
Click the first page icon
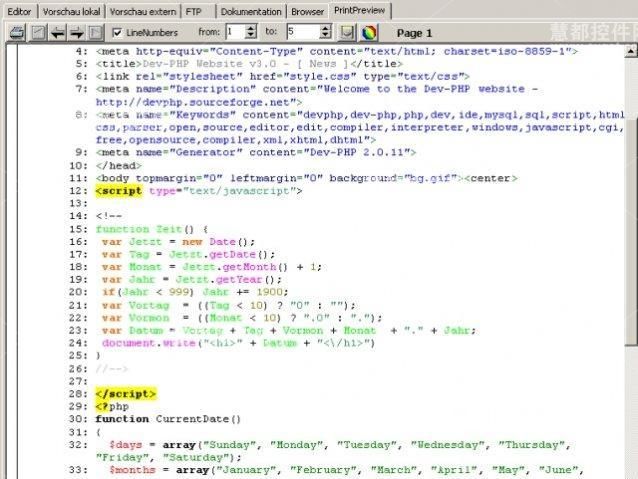[38, 33]
